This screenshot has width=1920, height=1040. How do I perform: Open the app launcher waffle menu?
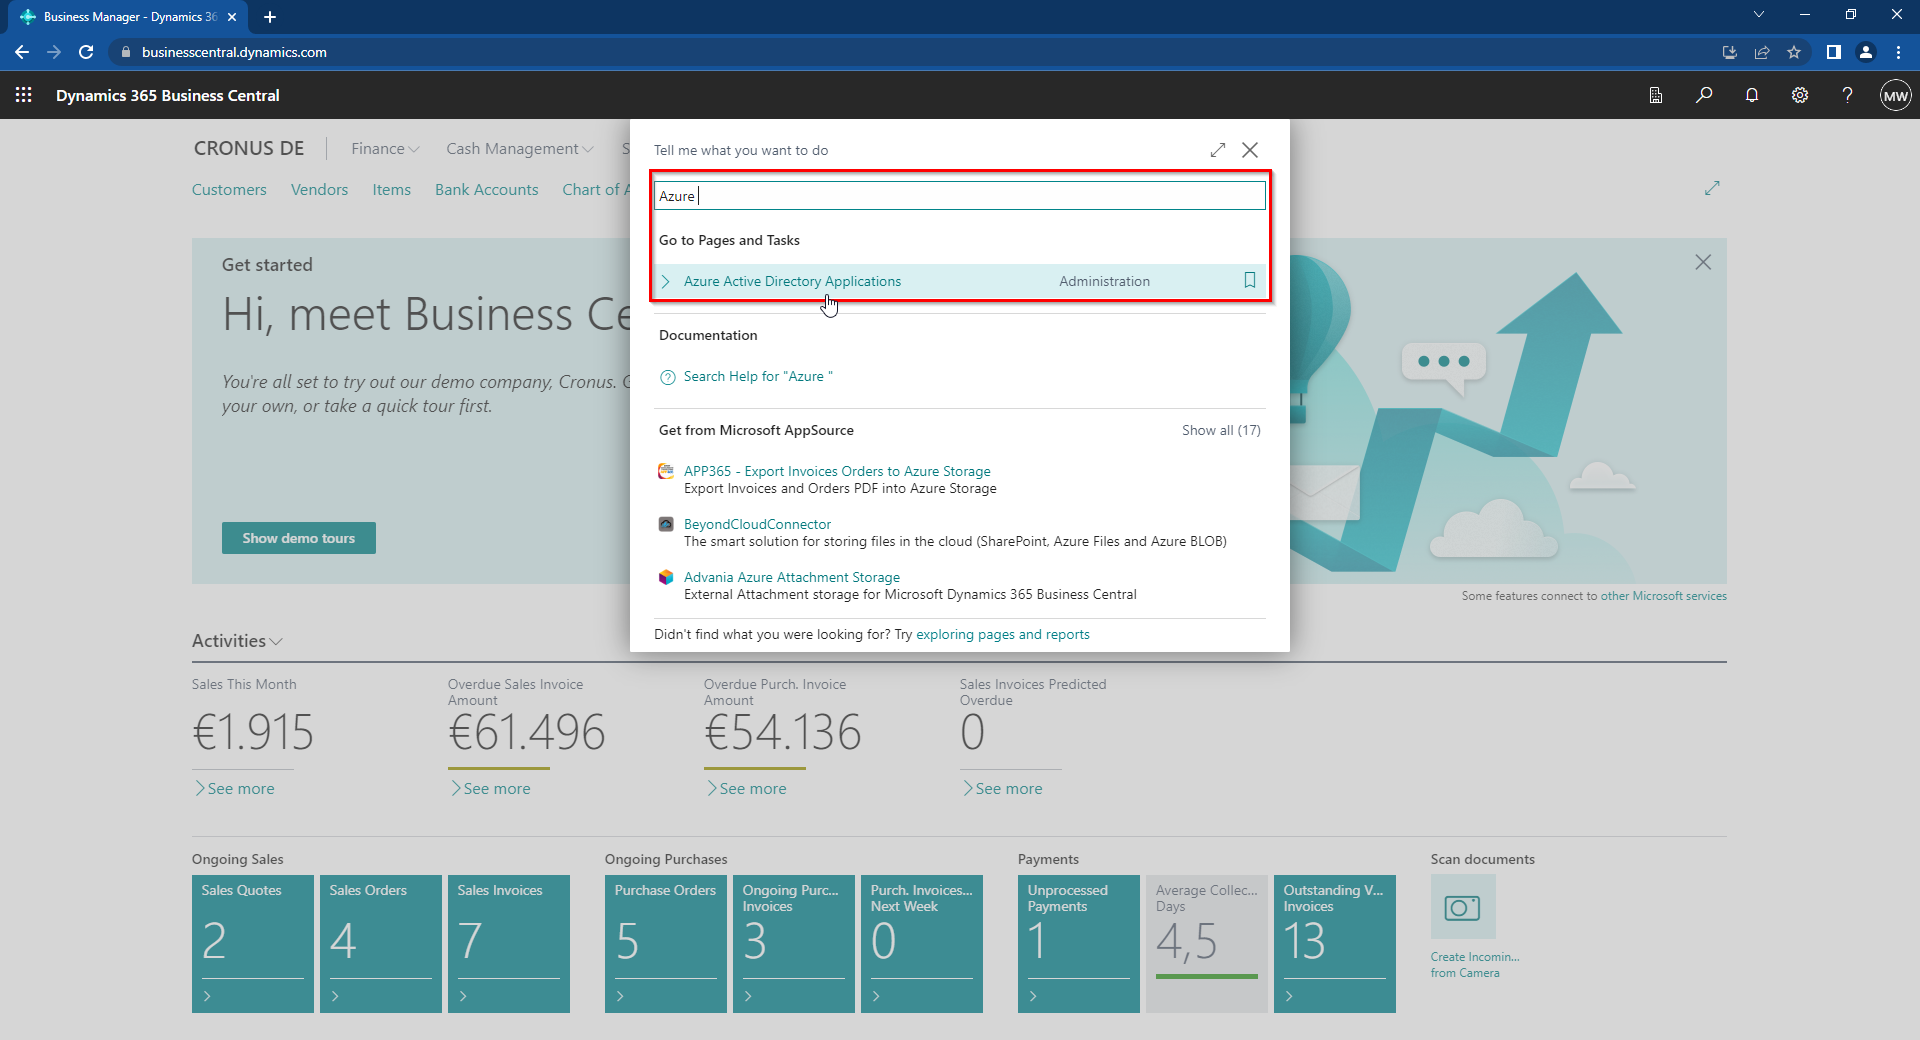pos(24,95)
